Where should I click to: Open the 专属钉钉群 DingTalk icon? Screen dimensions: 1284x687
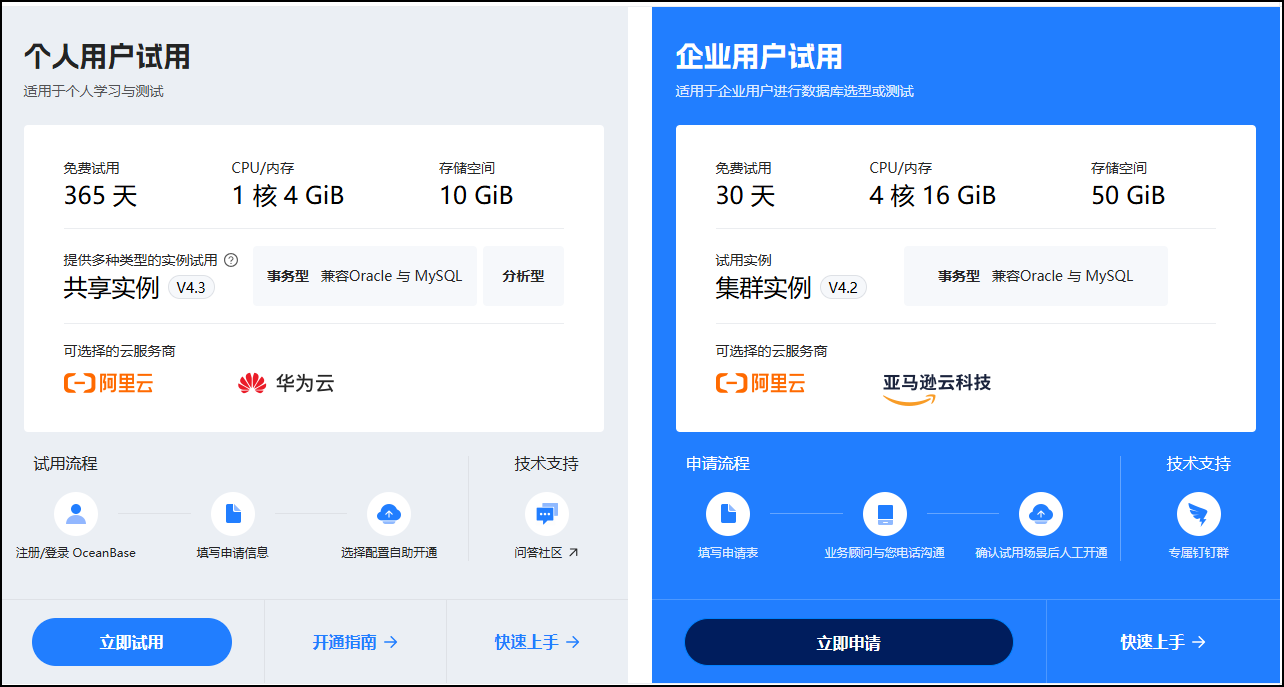coord(1198,514)
